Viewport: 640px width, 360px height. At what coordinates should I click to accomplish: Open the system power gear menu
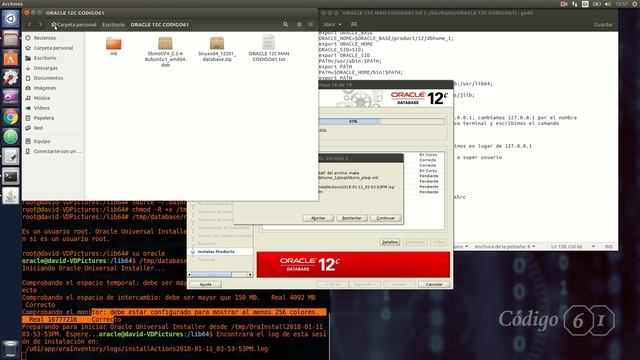tap(635, 4)
